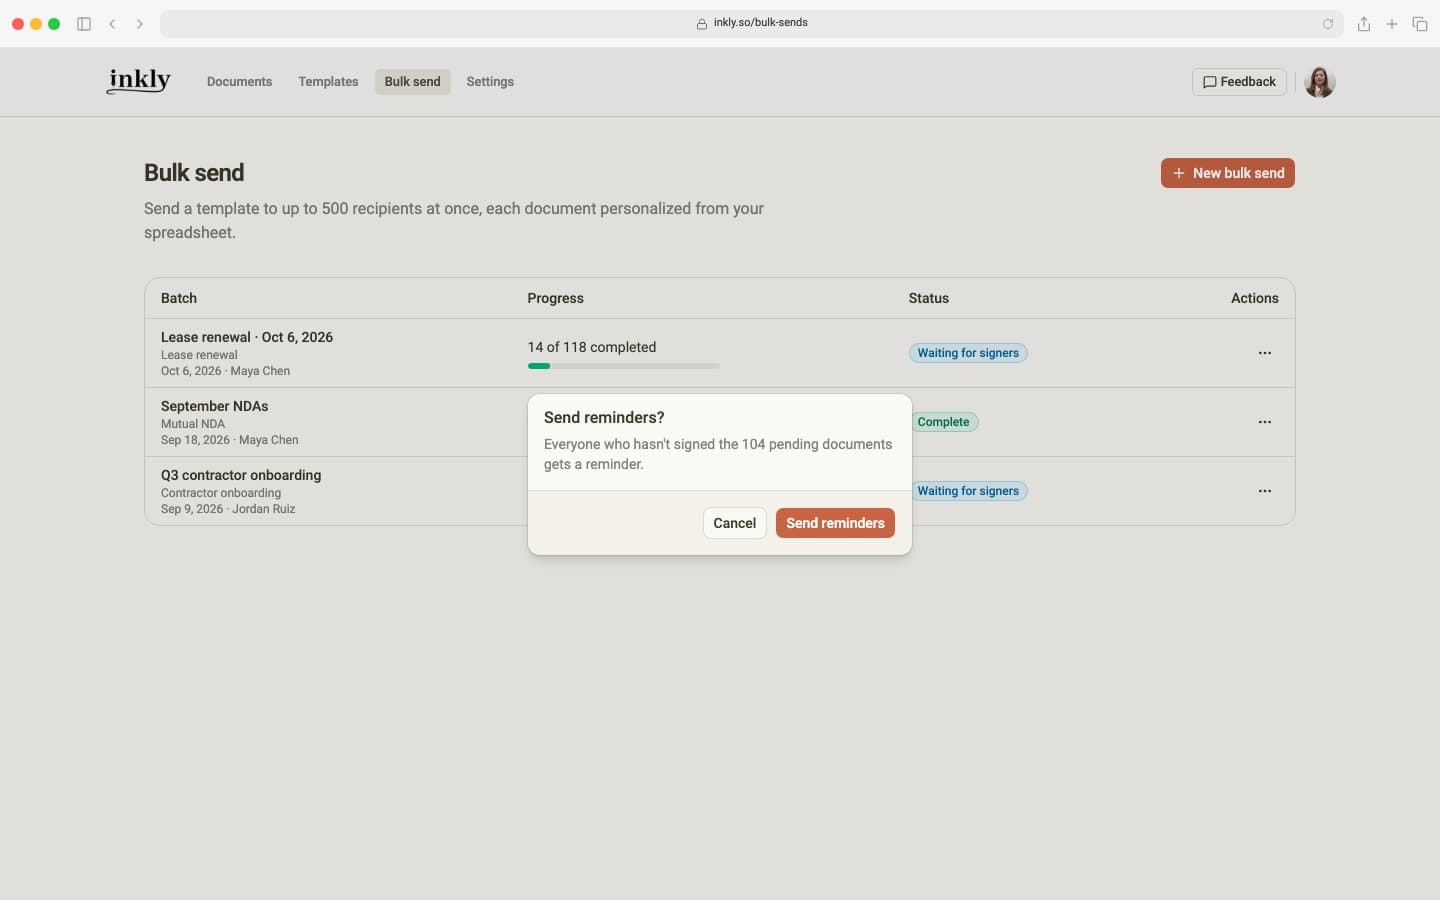This screenshot has height=900, width=1440.
Task: Open actions menu for Q3 contractor onboarding
Action: point(1265,491)
